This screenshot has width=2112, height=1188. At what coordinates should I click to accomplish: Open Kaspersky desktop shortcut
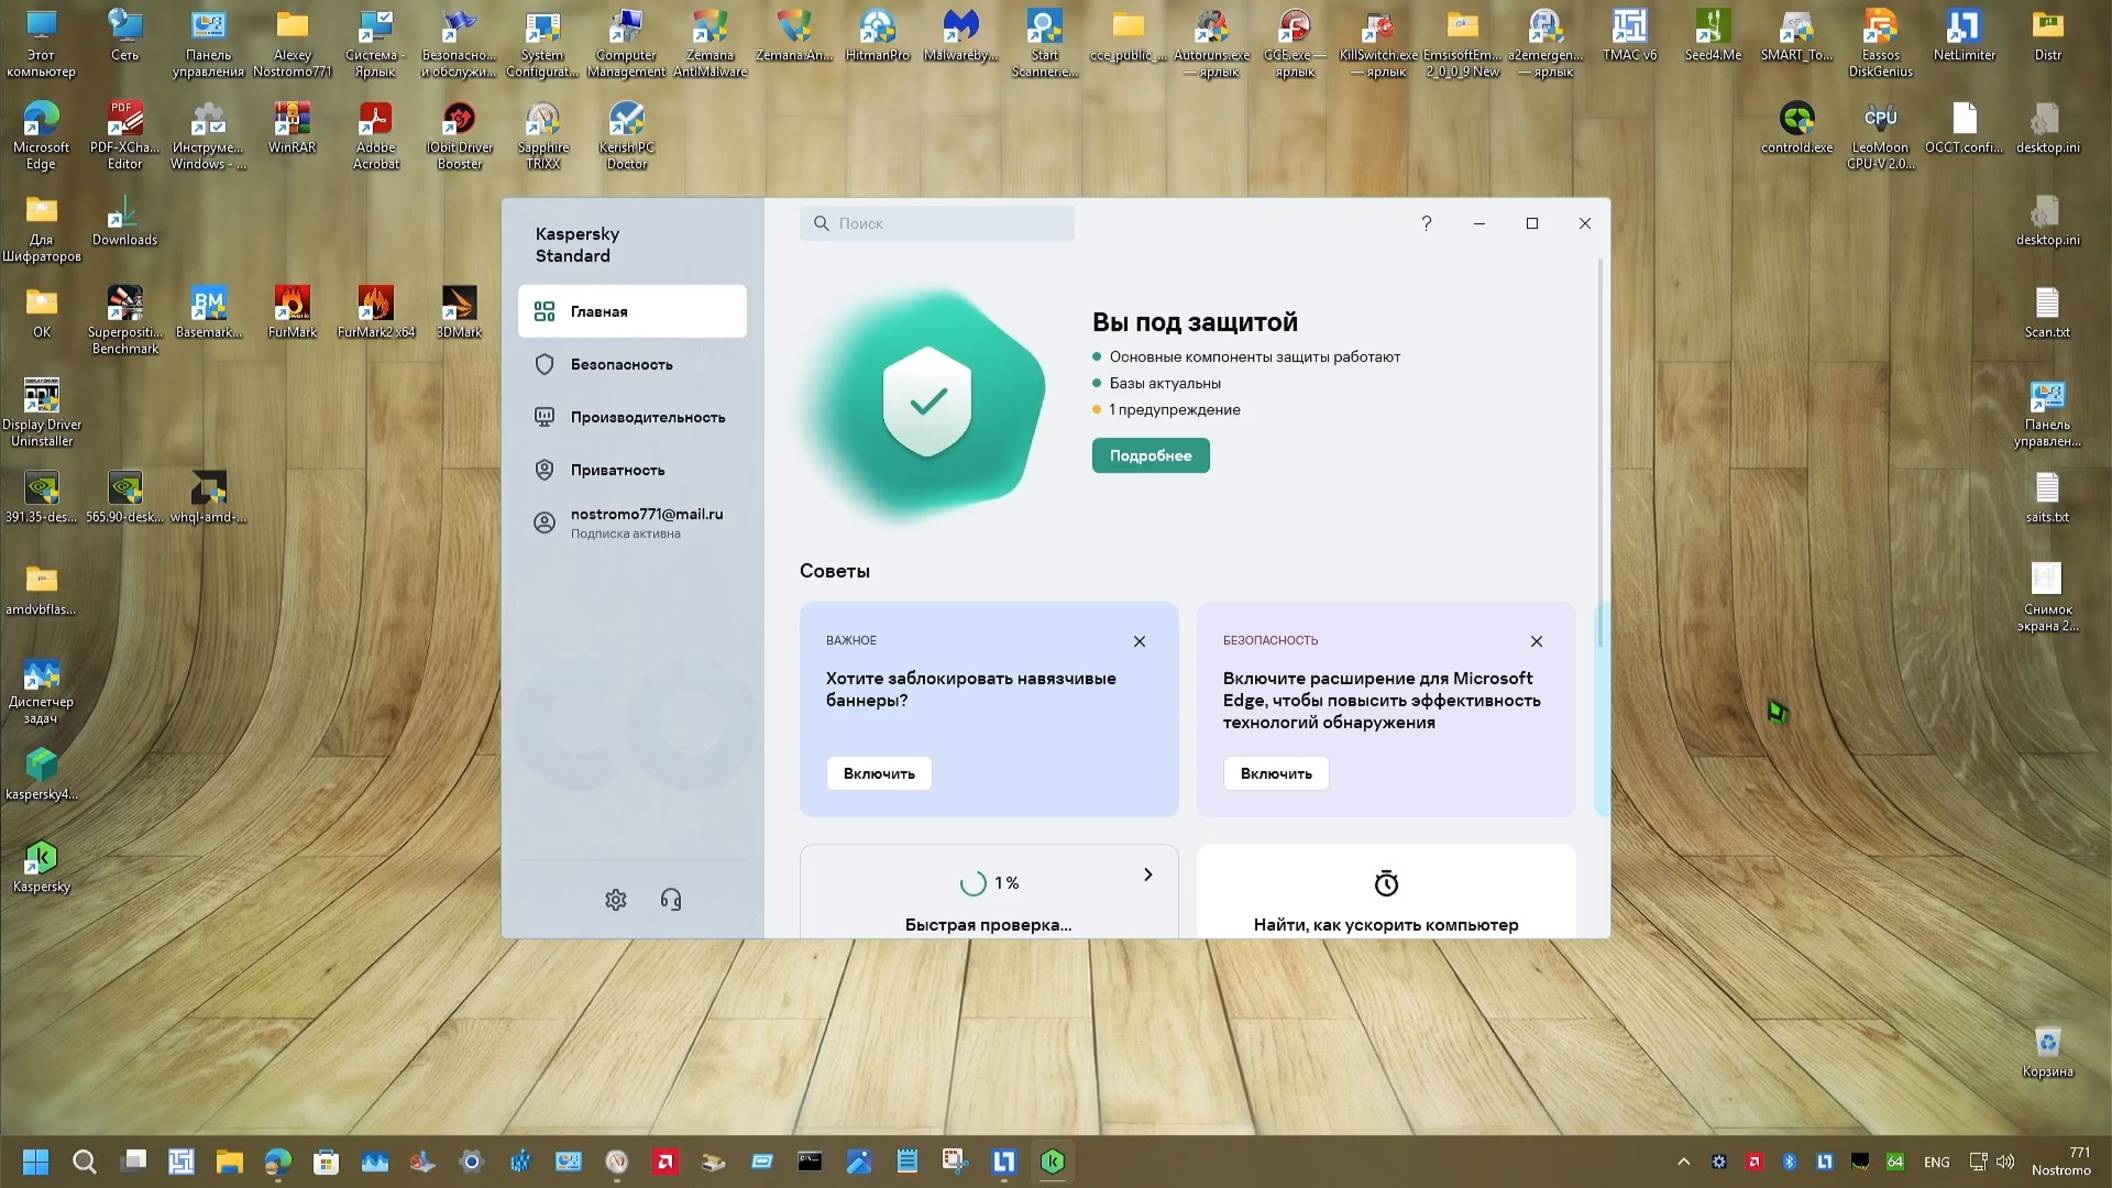(41, 859)
